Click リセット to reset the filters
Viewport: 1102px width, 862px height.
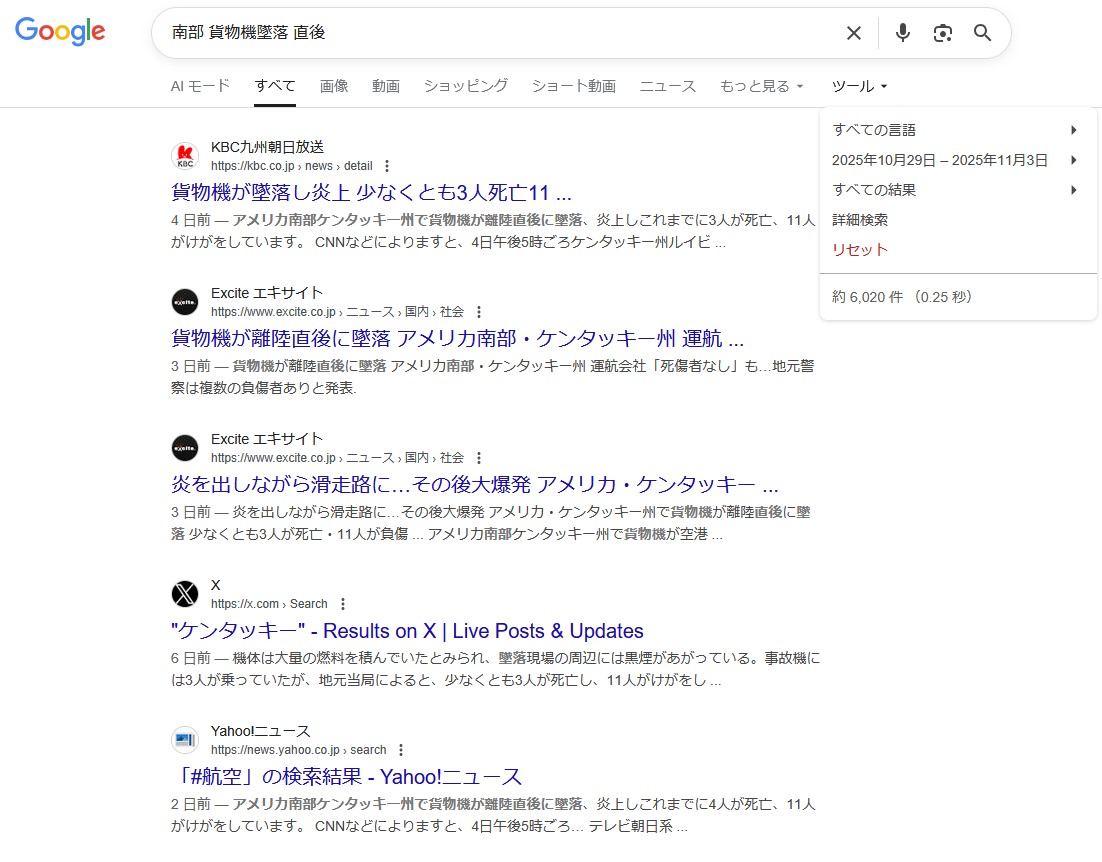coord(860,250)
